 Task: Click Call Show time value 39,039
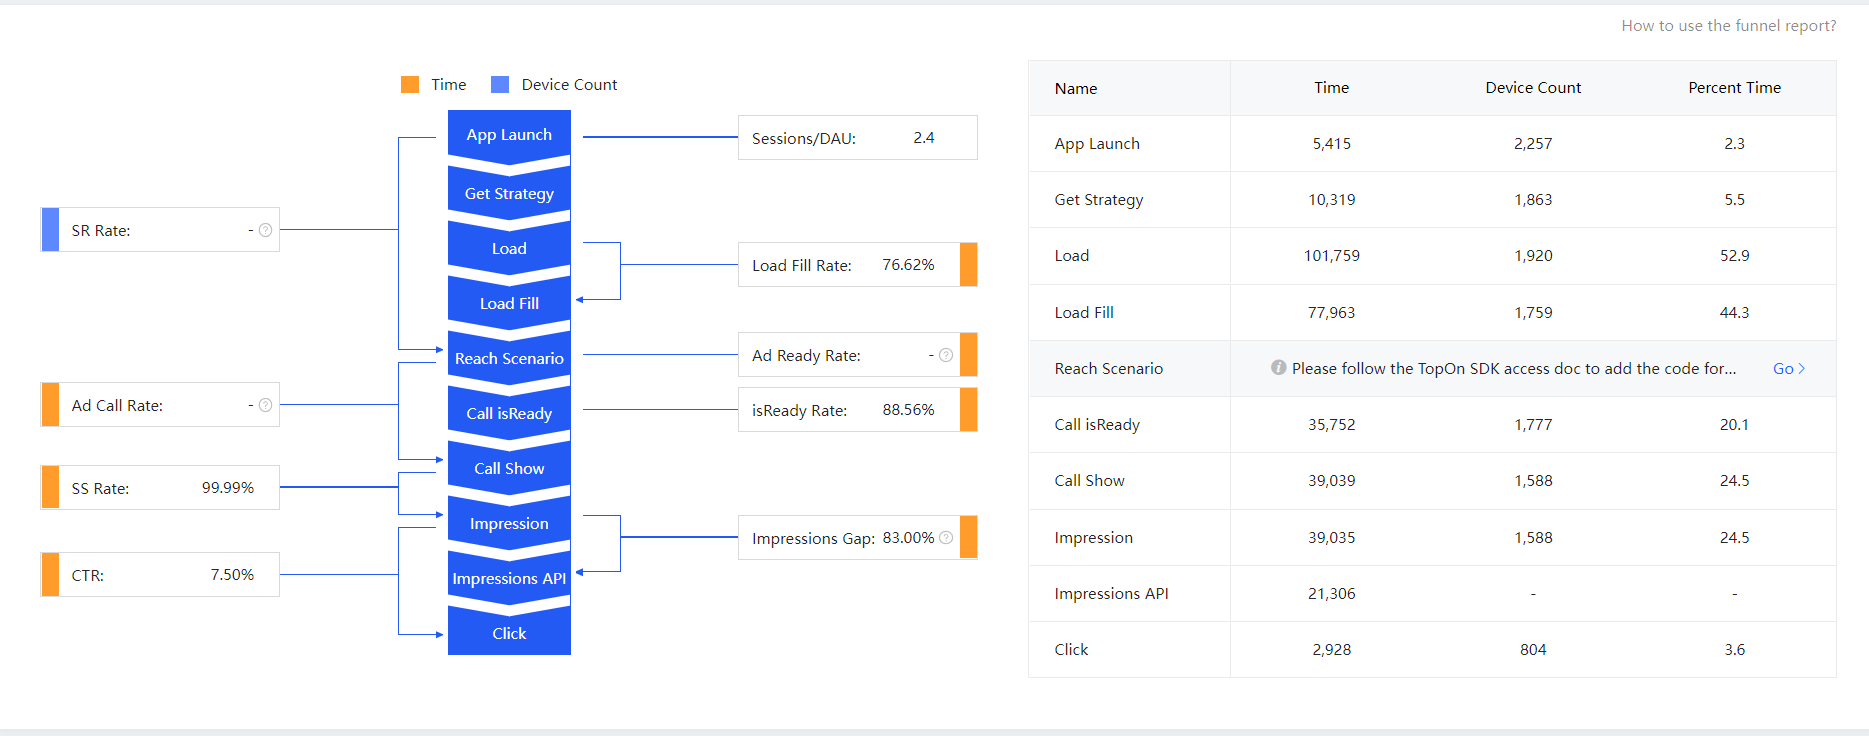click(1332, 481)
